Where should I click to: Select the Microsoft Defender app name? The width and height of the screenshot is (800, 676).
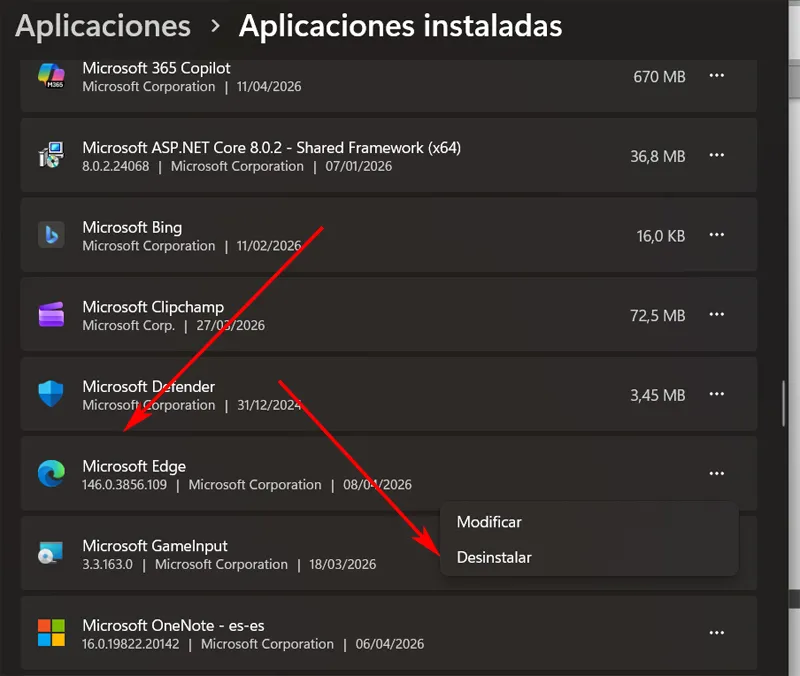[x=148, y=386]
